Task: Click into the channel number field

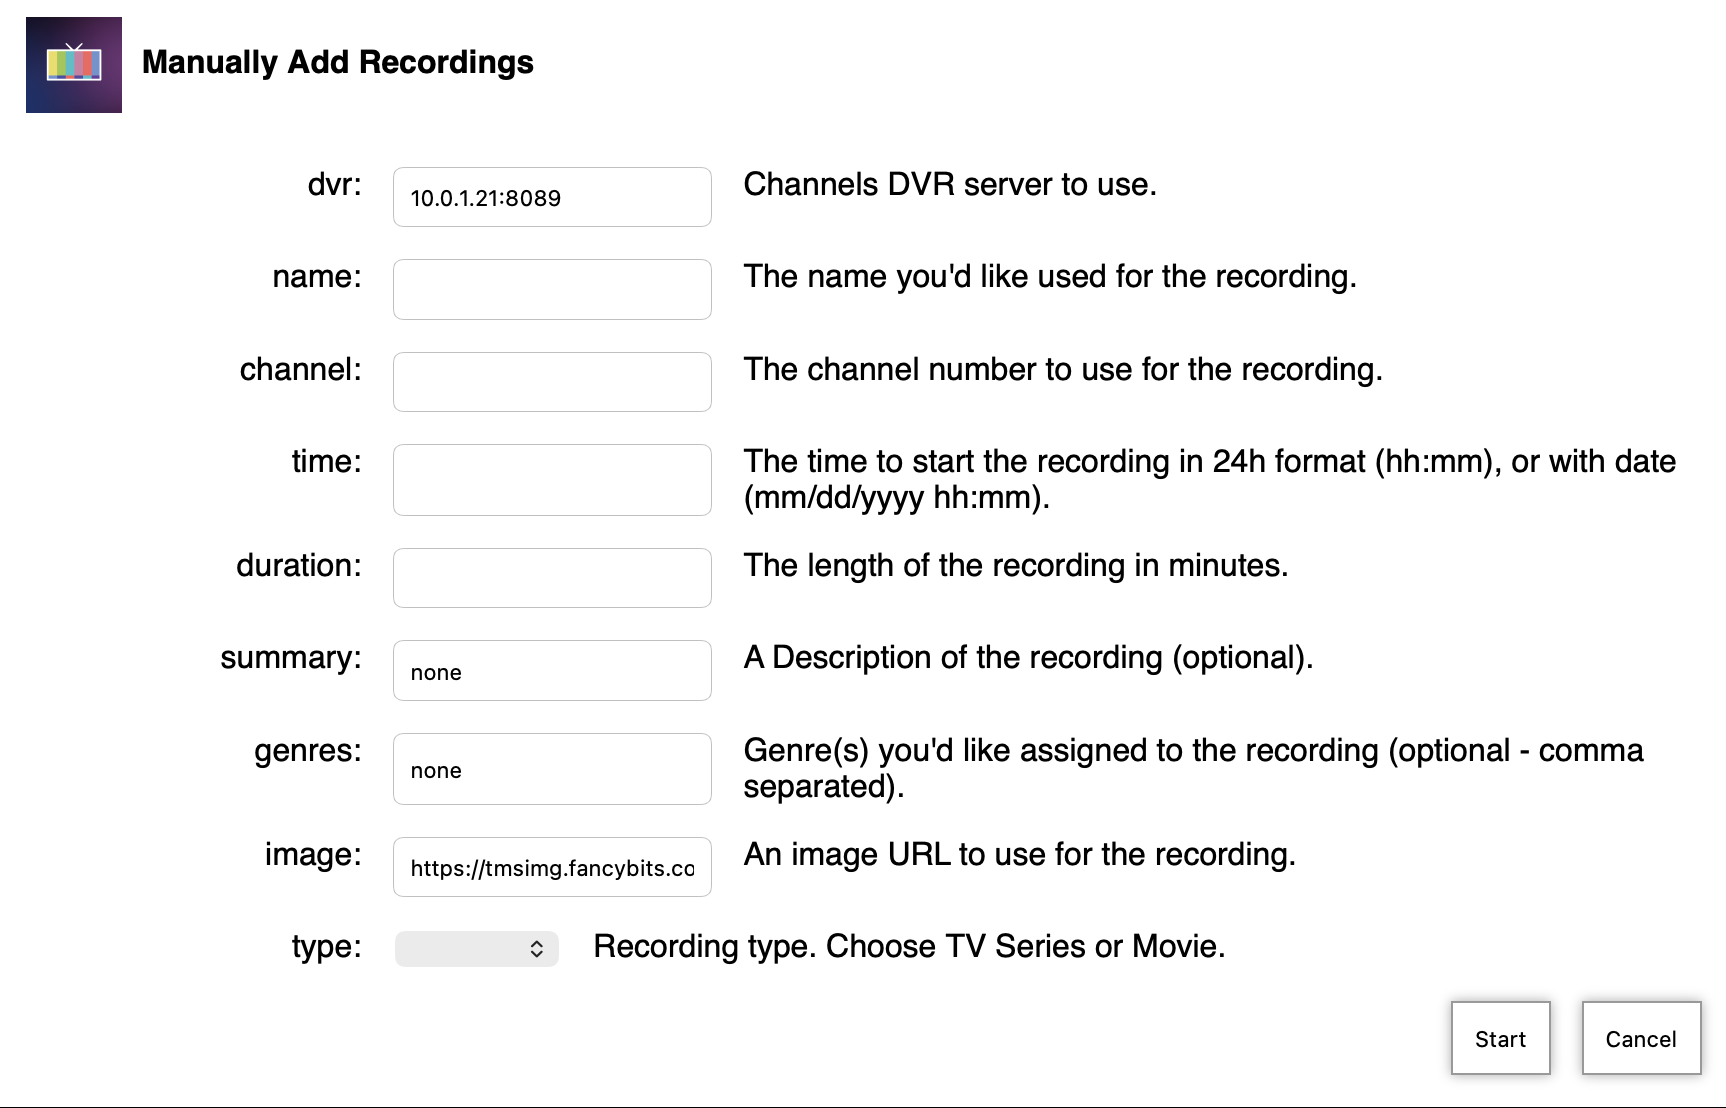Action: point(552,382)
